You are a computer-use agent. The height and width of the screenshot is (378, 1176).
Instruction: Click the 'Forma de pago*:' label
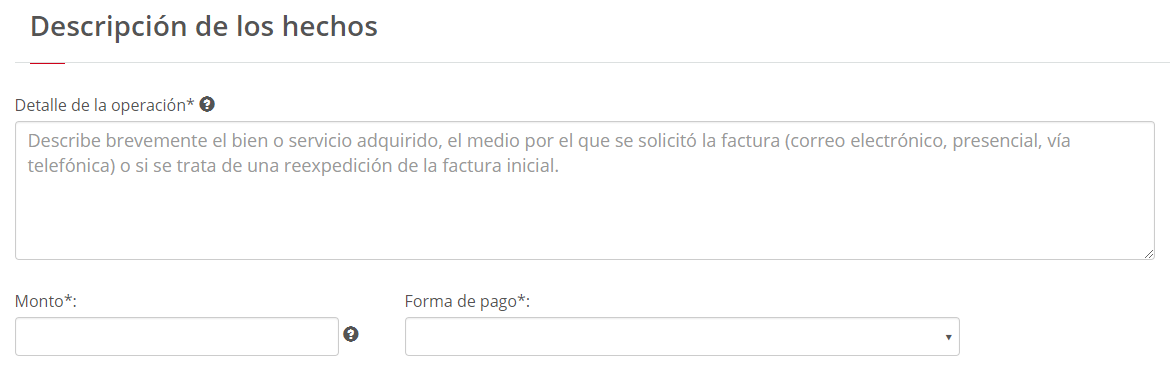pos(467,302)
